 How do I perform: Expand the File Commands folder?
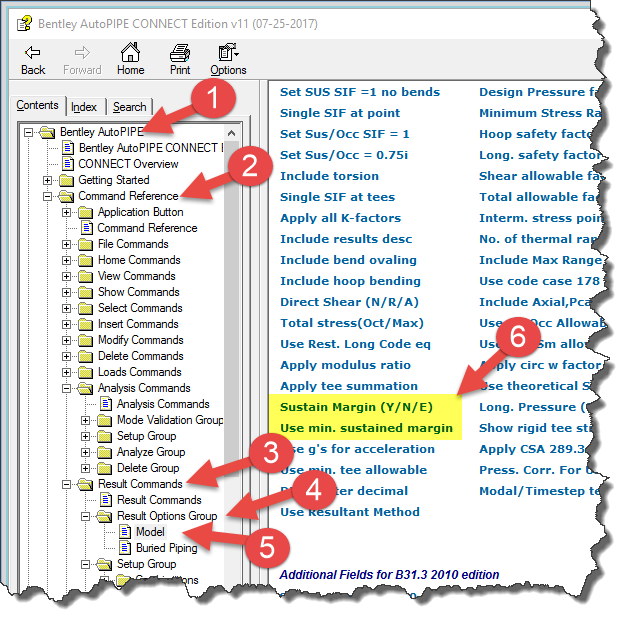66,244
